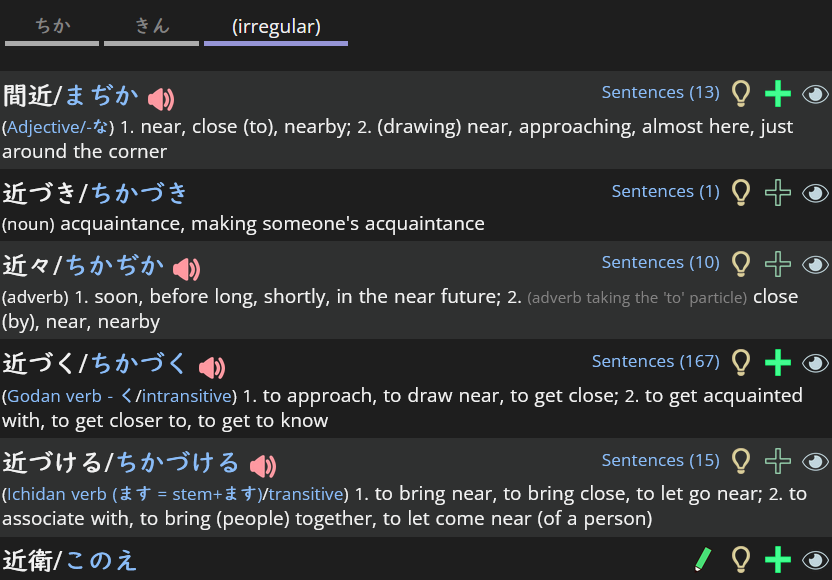Toggle the eye icon for 近々

pos(816,264)
